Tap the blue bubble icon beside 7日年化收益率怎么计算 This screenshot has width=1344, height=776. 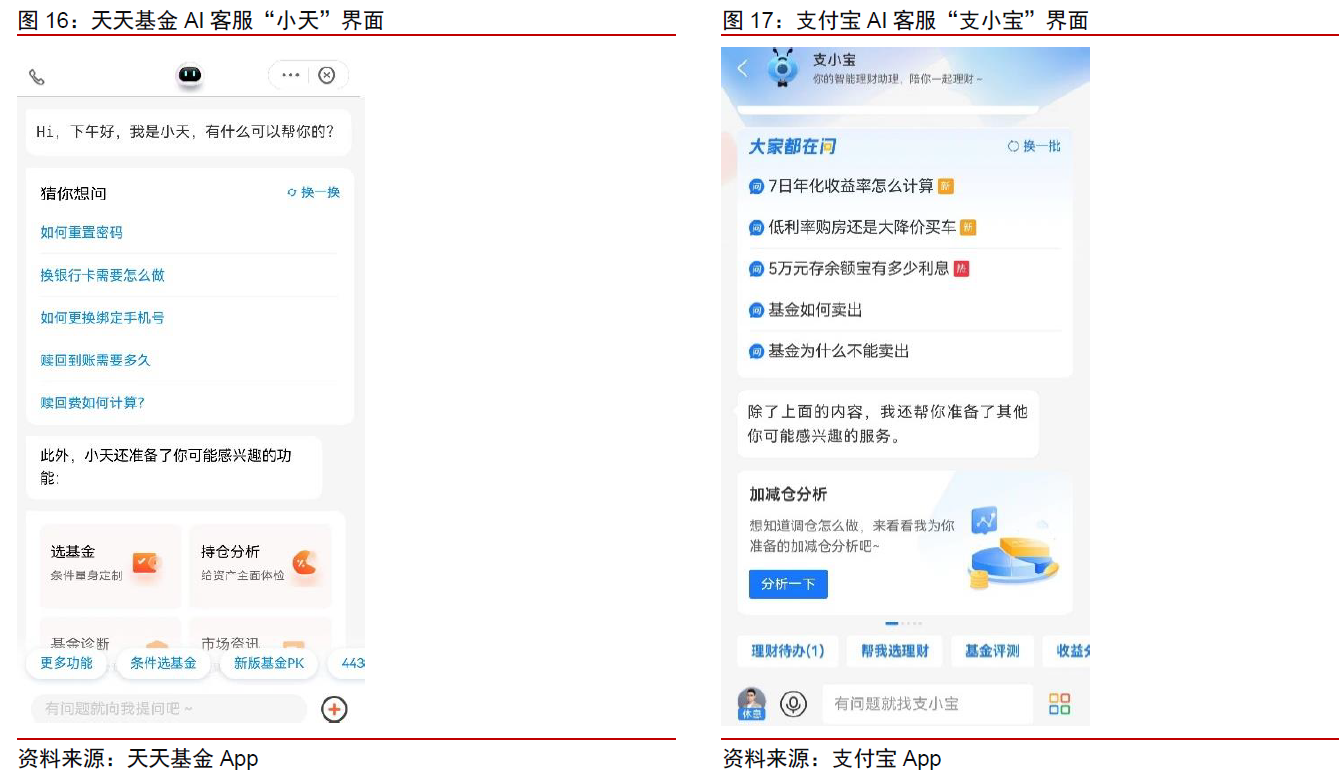[x=756, y=186]
